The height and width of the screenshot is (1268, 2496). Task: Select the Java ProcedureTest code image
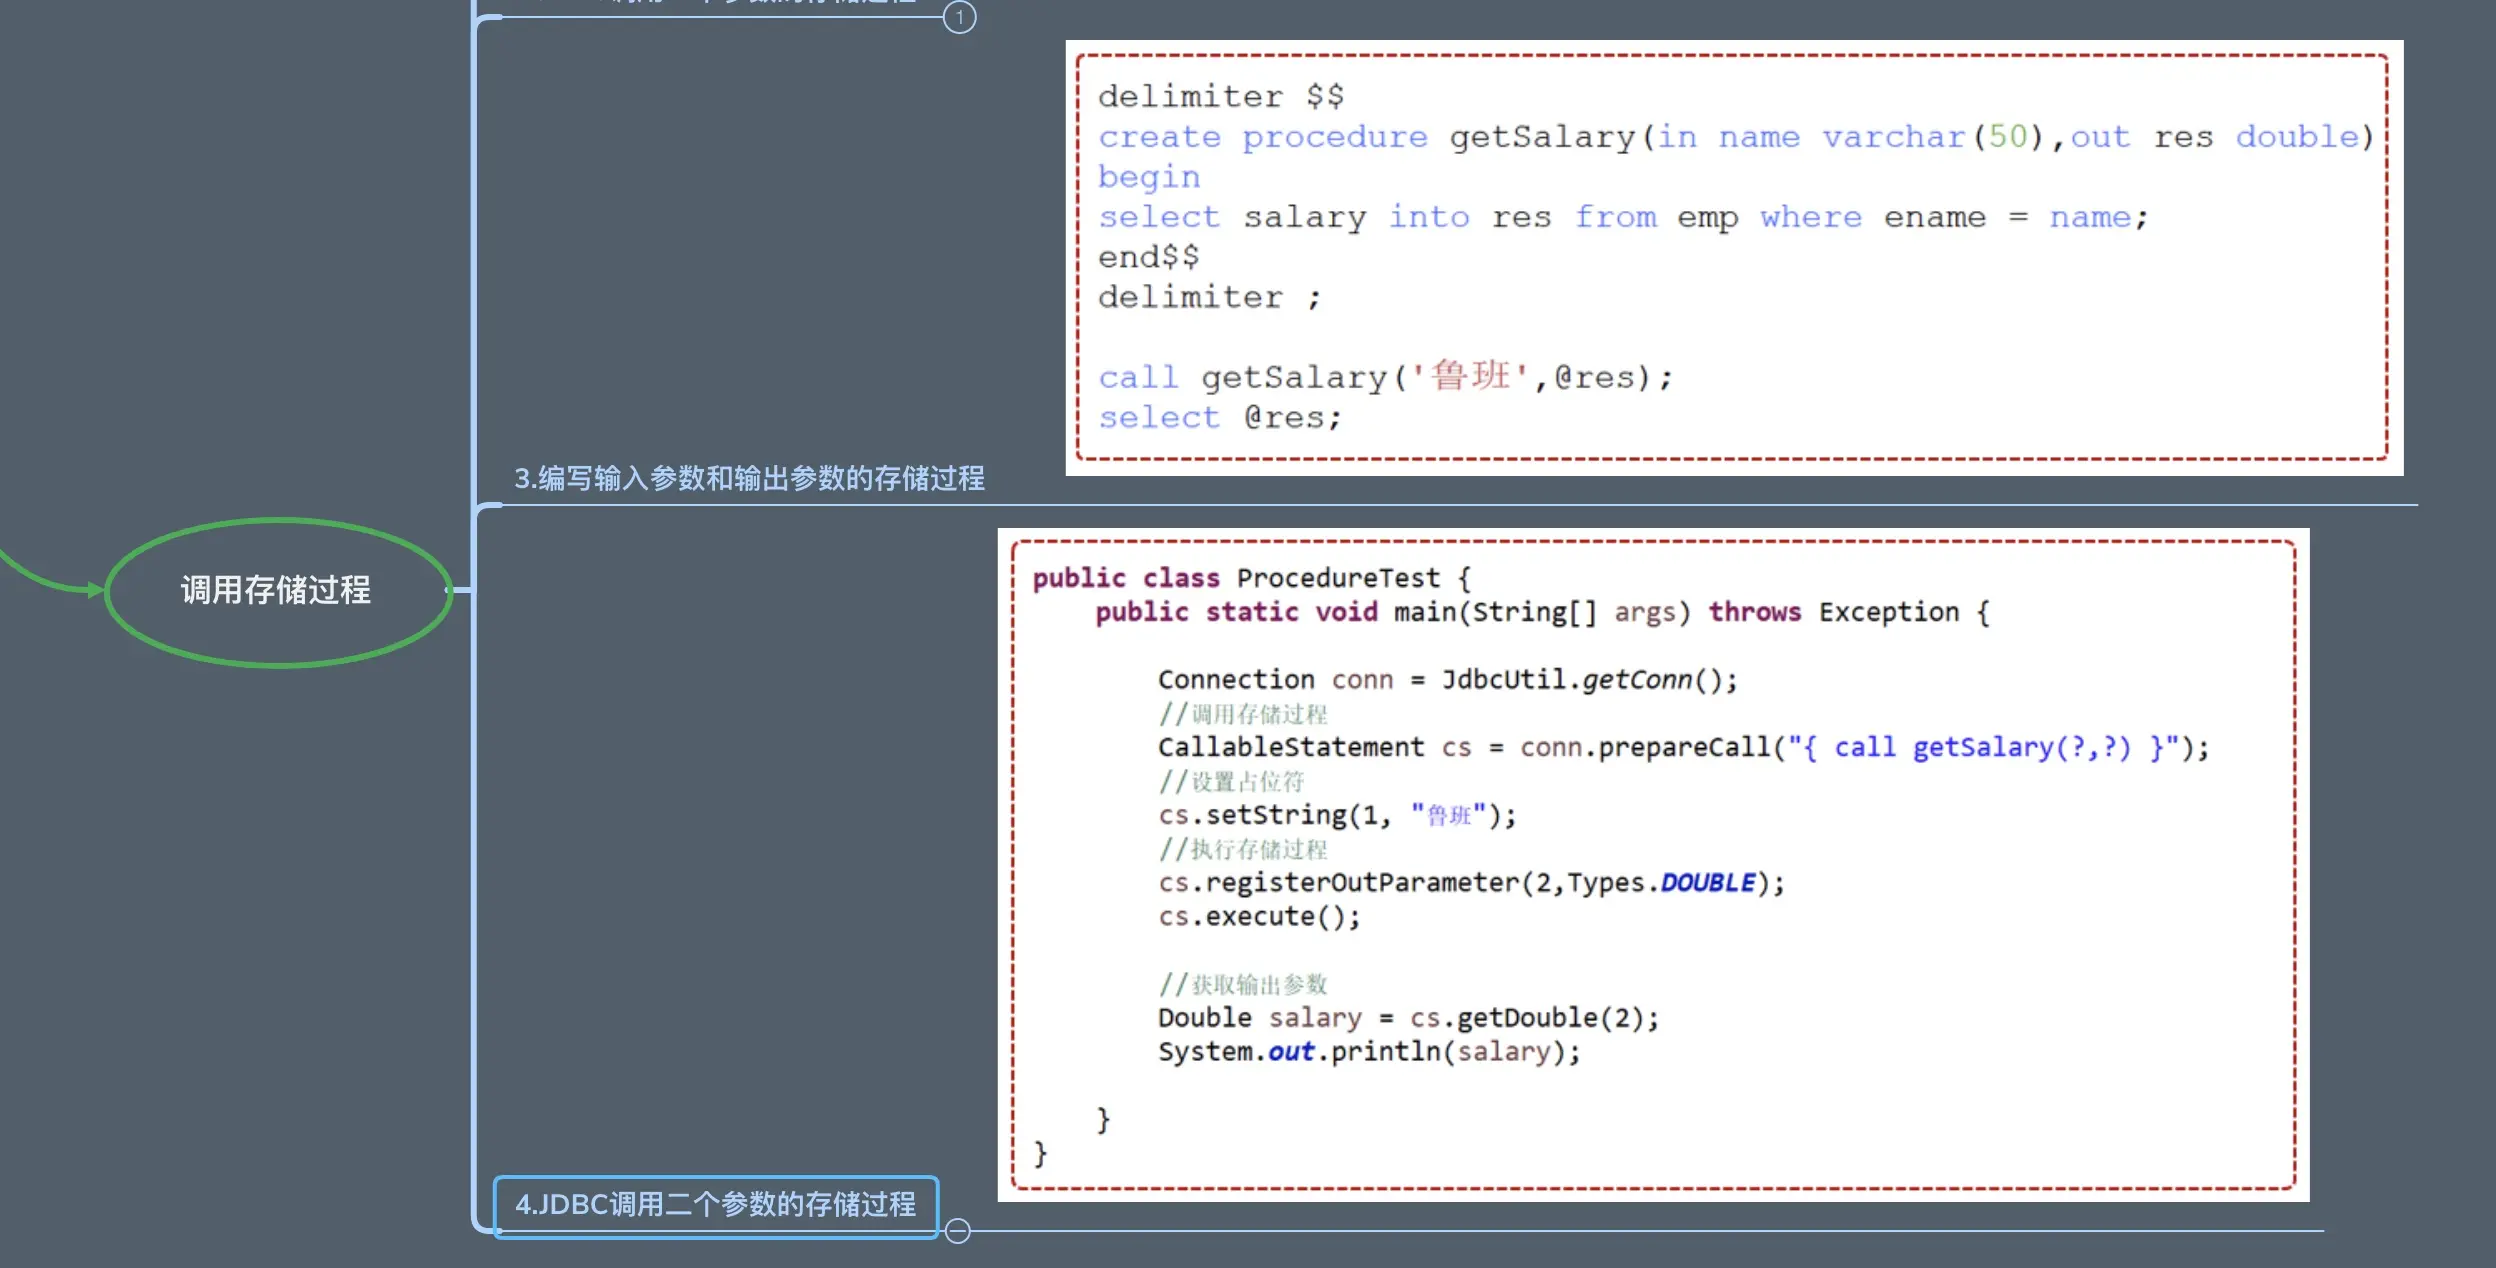[x=1652, y=865]
